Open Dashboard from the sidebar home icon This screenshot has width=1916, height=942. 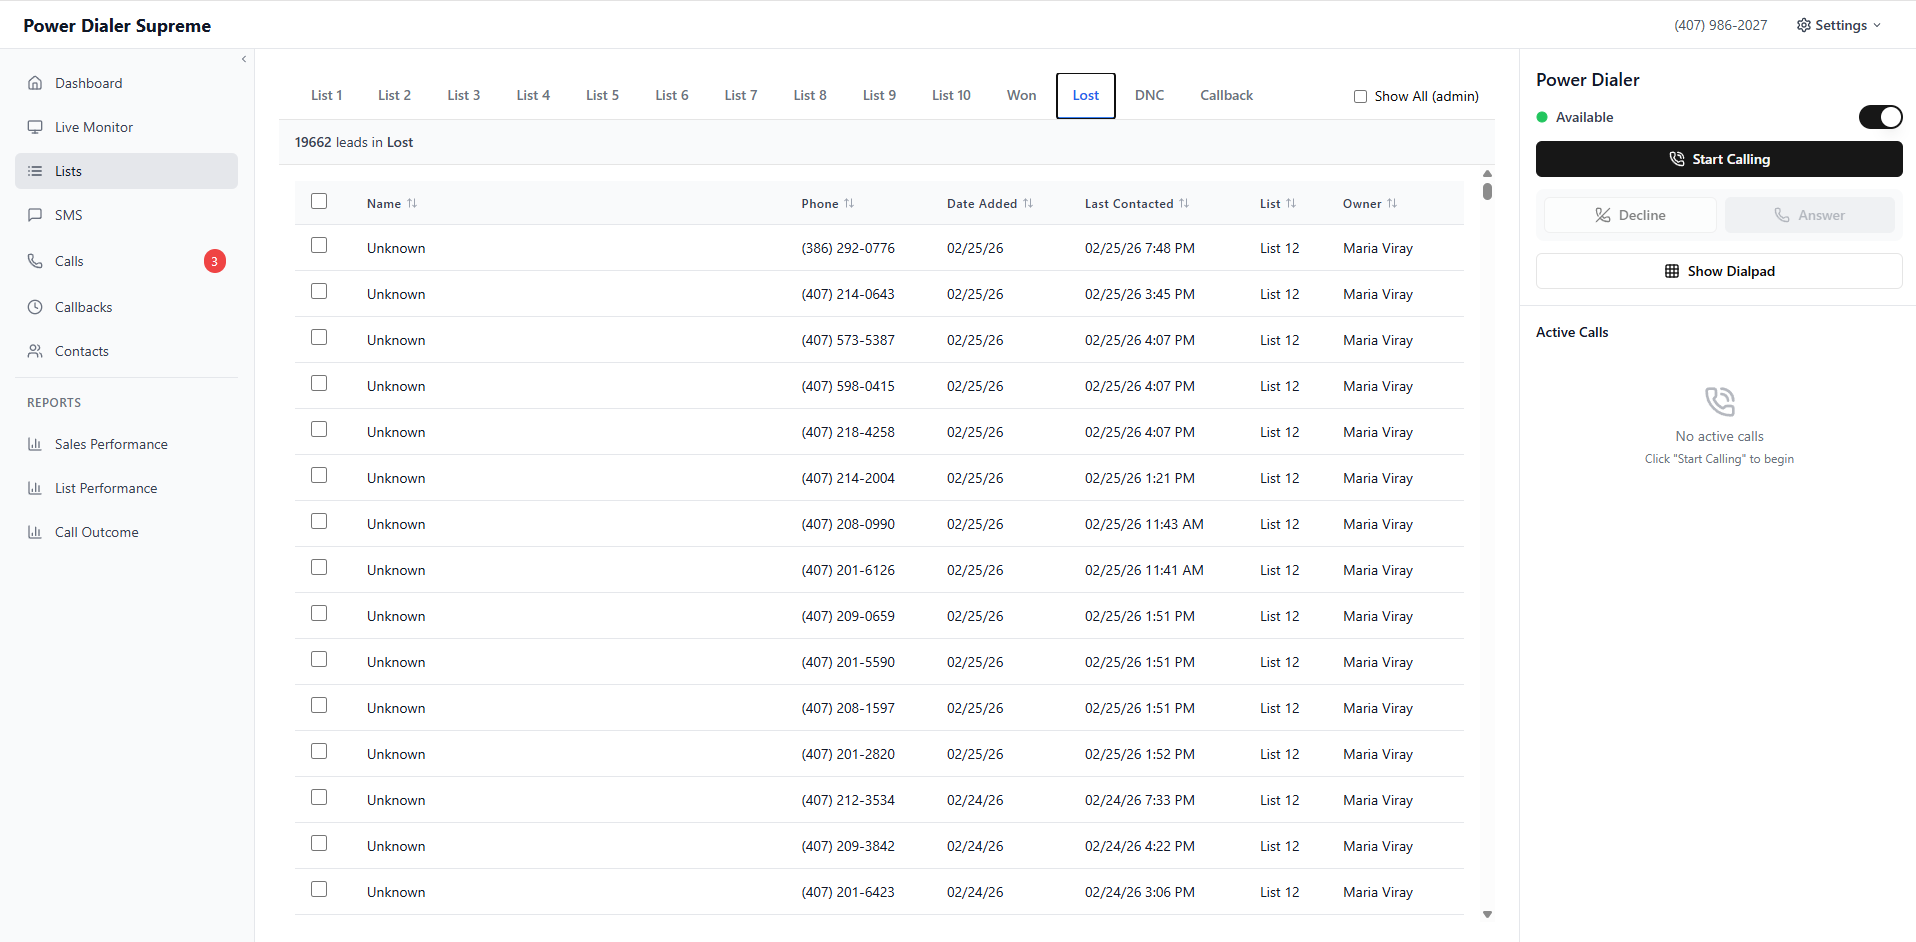click(x=35, y=83)
